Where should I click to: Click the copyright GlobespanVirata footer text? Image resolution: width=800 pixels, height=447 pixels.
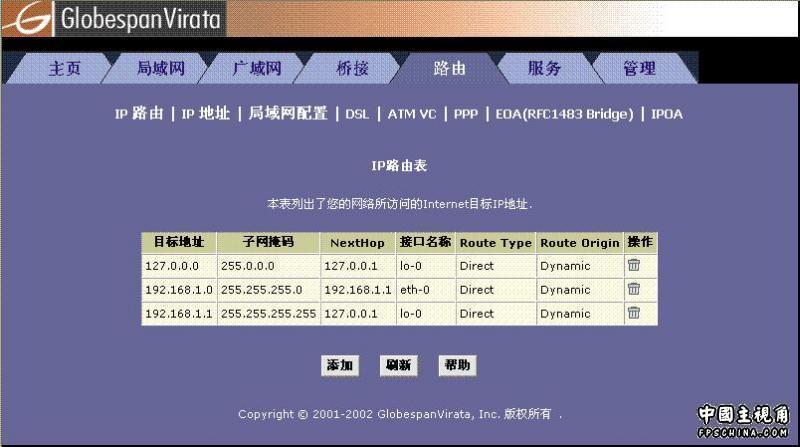(x=400, y=414)
